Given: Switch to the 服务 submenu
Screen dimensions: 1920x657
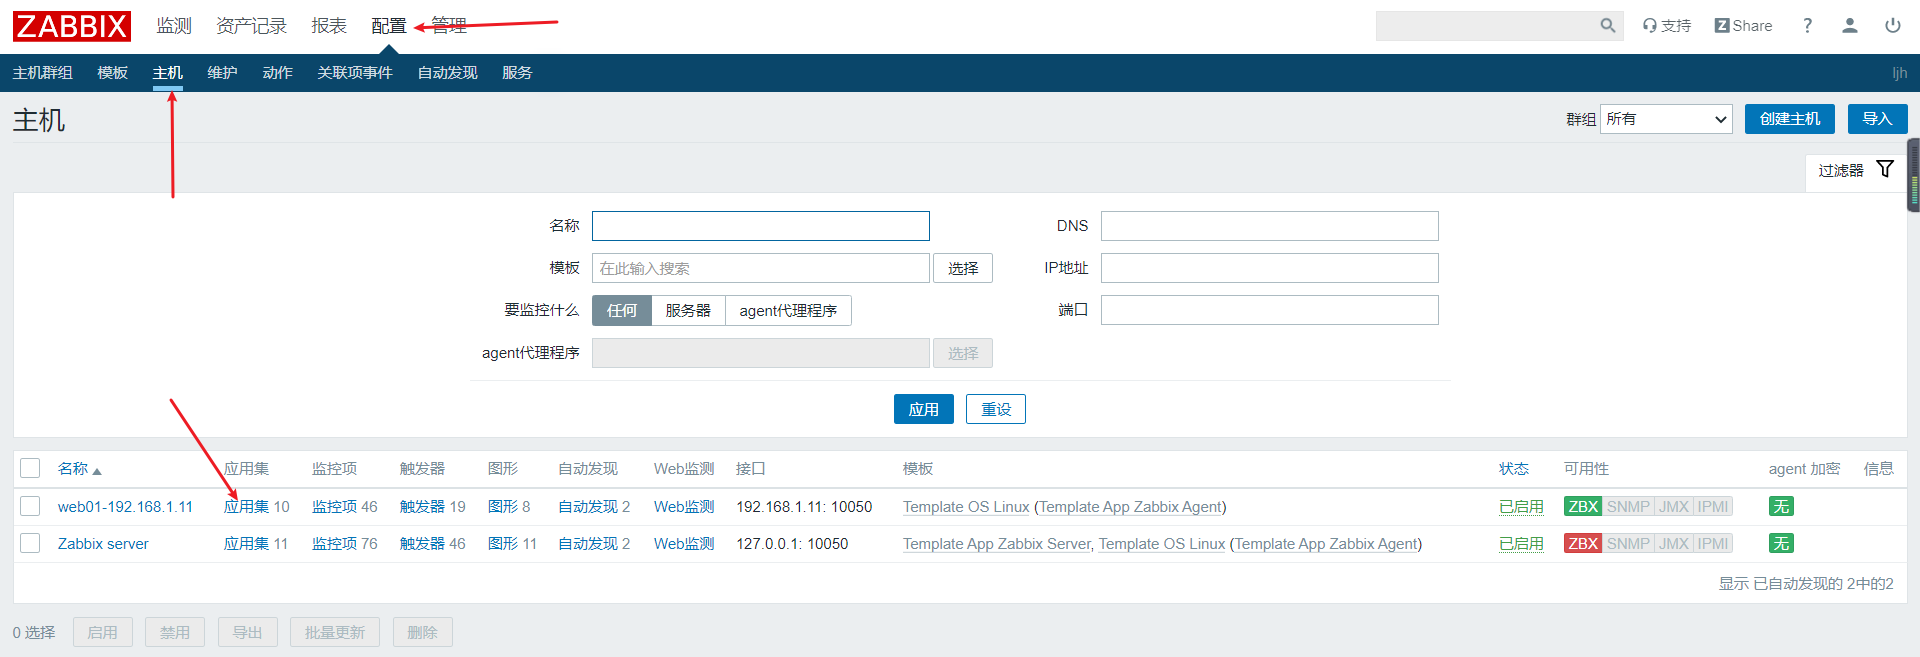Looking at the screenshot, I should [x=517, y=73].
